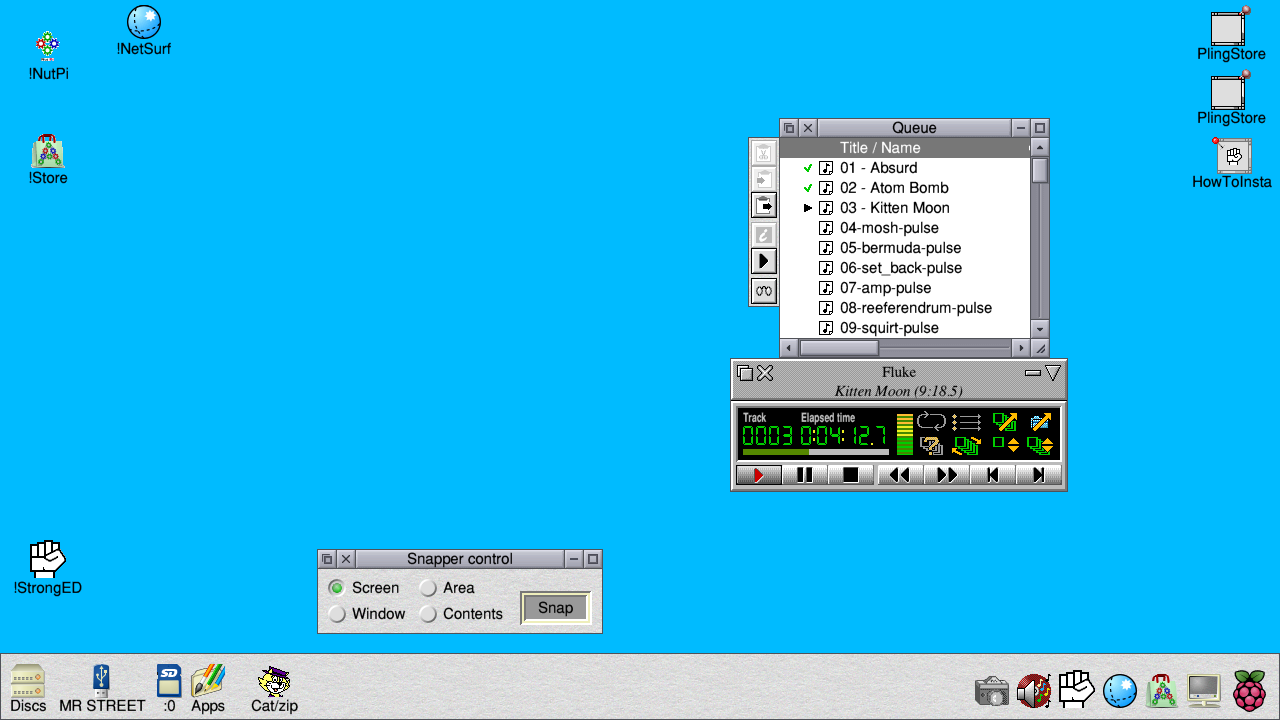Select the Area radio button in Snapper control

tap(429, 588)
